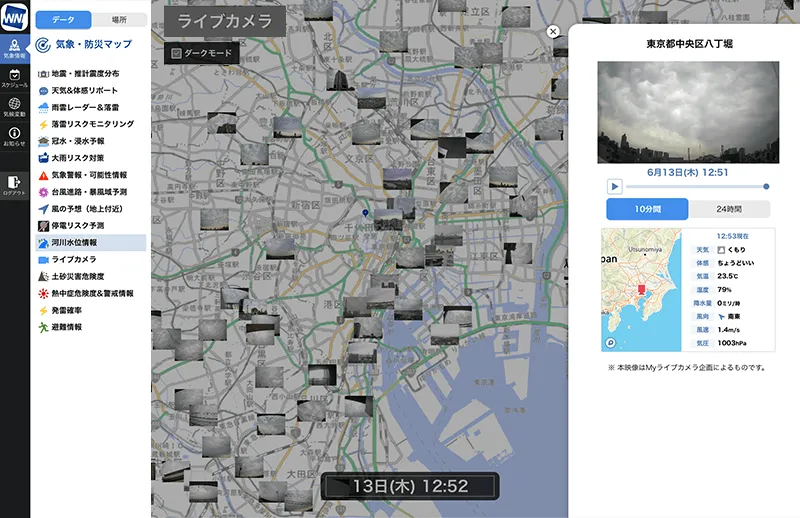
Task: Select 台風進路・暴風域予測 from the list
Action: [89, 191]
